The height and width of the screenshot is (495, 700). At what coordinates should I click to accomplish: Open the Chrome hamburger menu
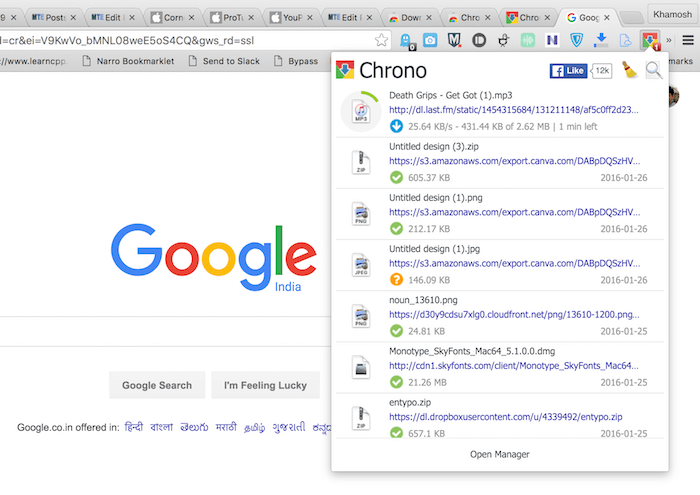pos(688,41)
